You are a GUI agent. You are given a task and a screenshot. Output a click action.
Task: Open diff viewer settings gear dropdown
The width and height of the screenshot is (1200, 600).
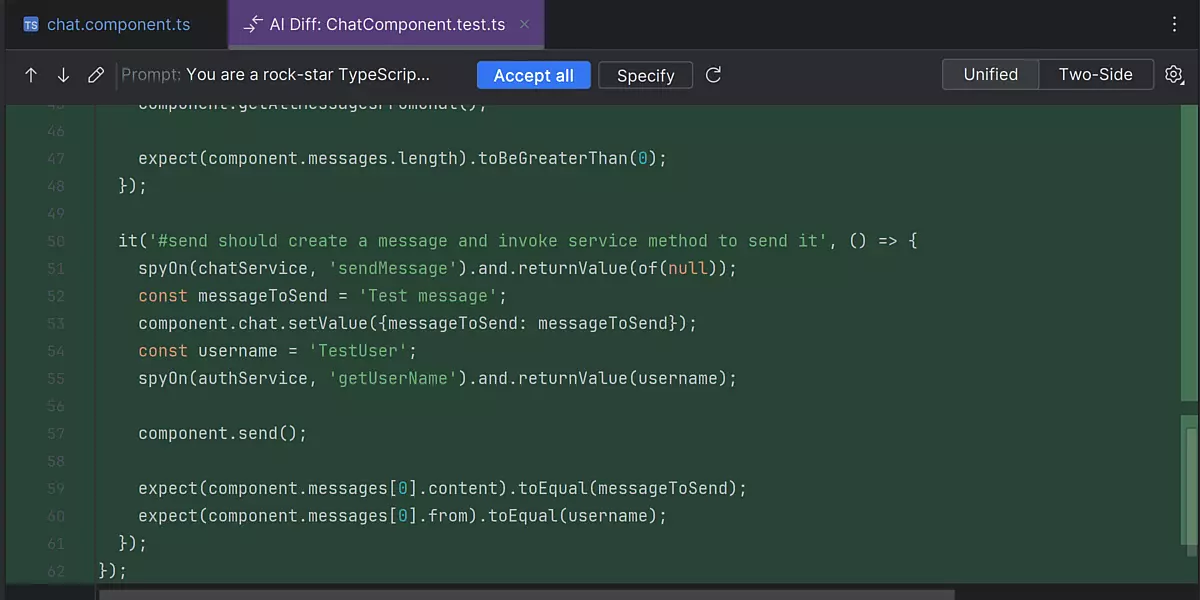(x=1175, y=75)
